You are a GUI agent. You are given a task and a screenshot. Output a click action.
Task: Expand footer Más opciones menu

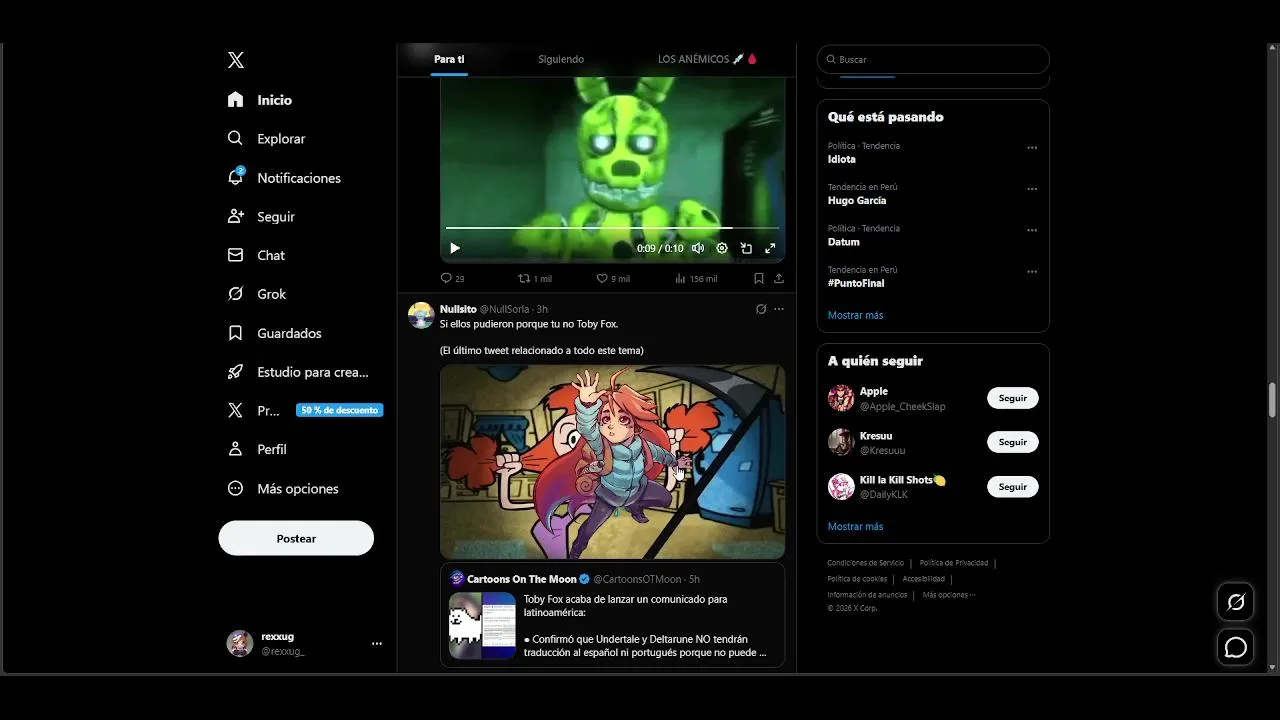(x=948, y=595)
